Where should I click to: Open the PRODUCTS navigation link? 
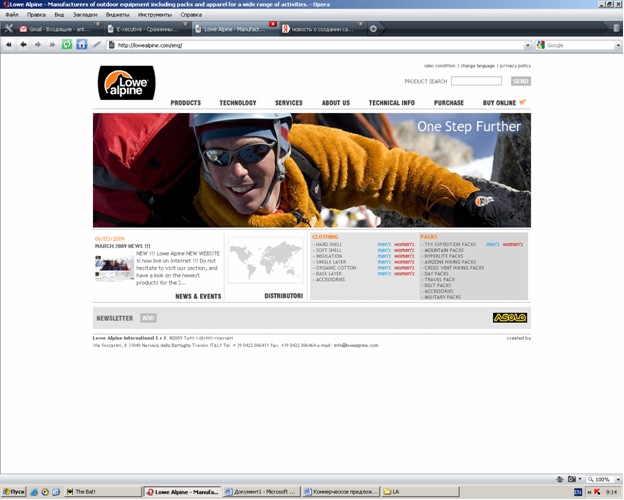coord(185,103)
